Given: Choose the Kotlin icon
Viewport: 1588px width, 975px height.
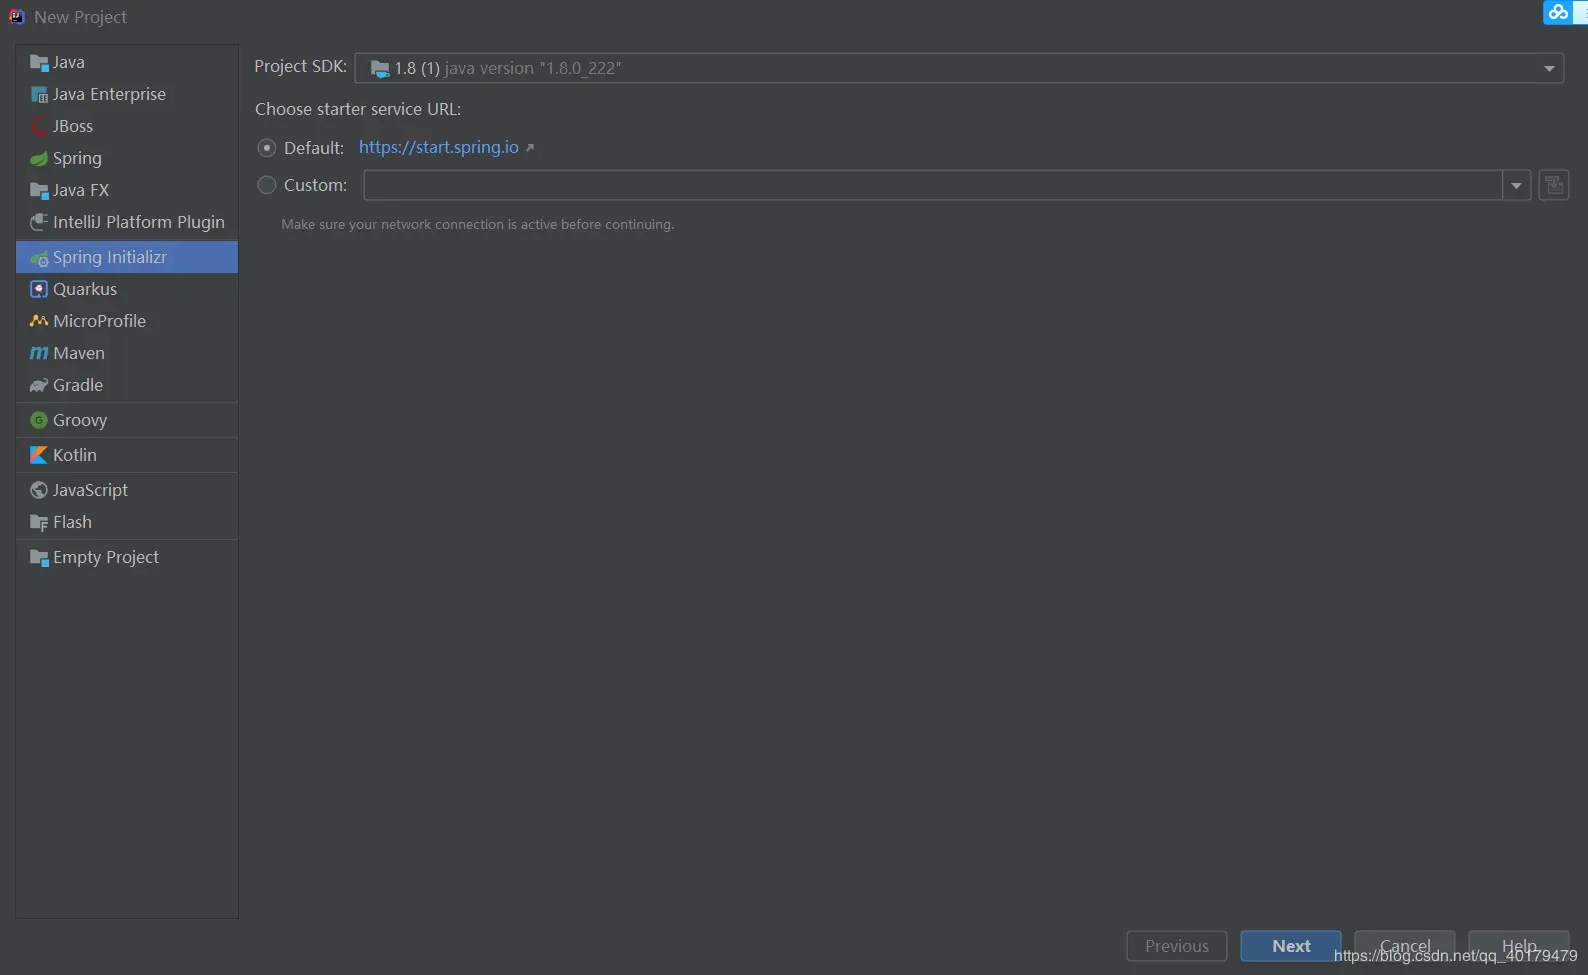Looking at the screenshot, I should (x=39, y=455).
